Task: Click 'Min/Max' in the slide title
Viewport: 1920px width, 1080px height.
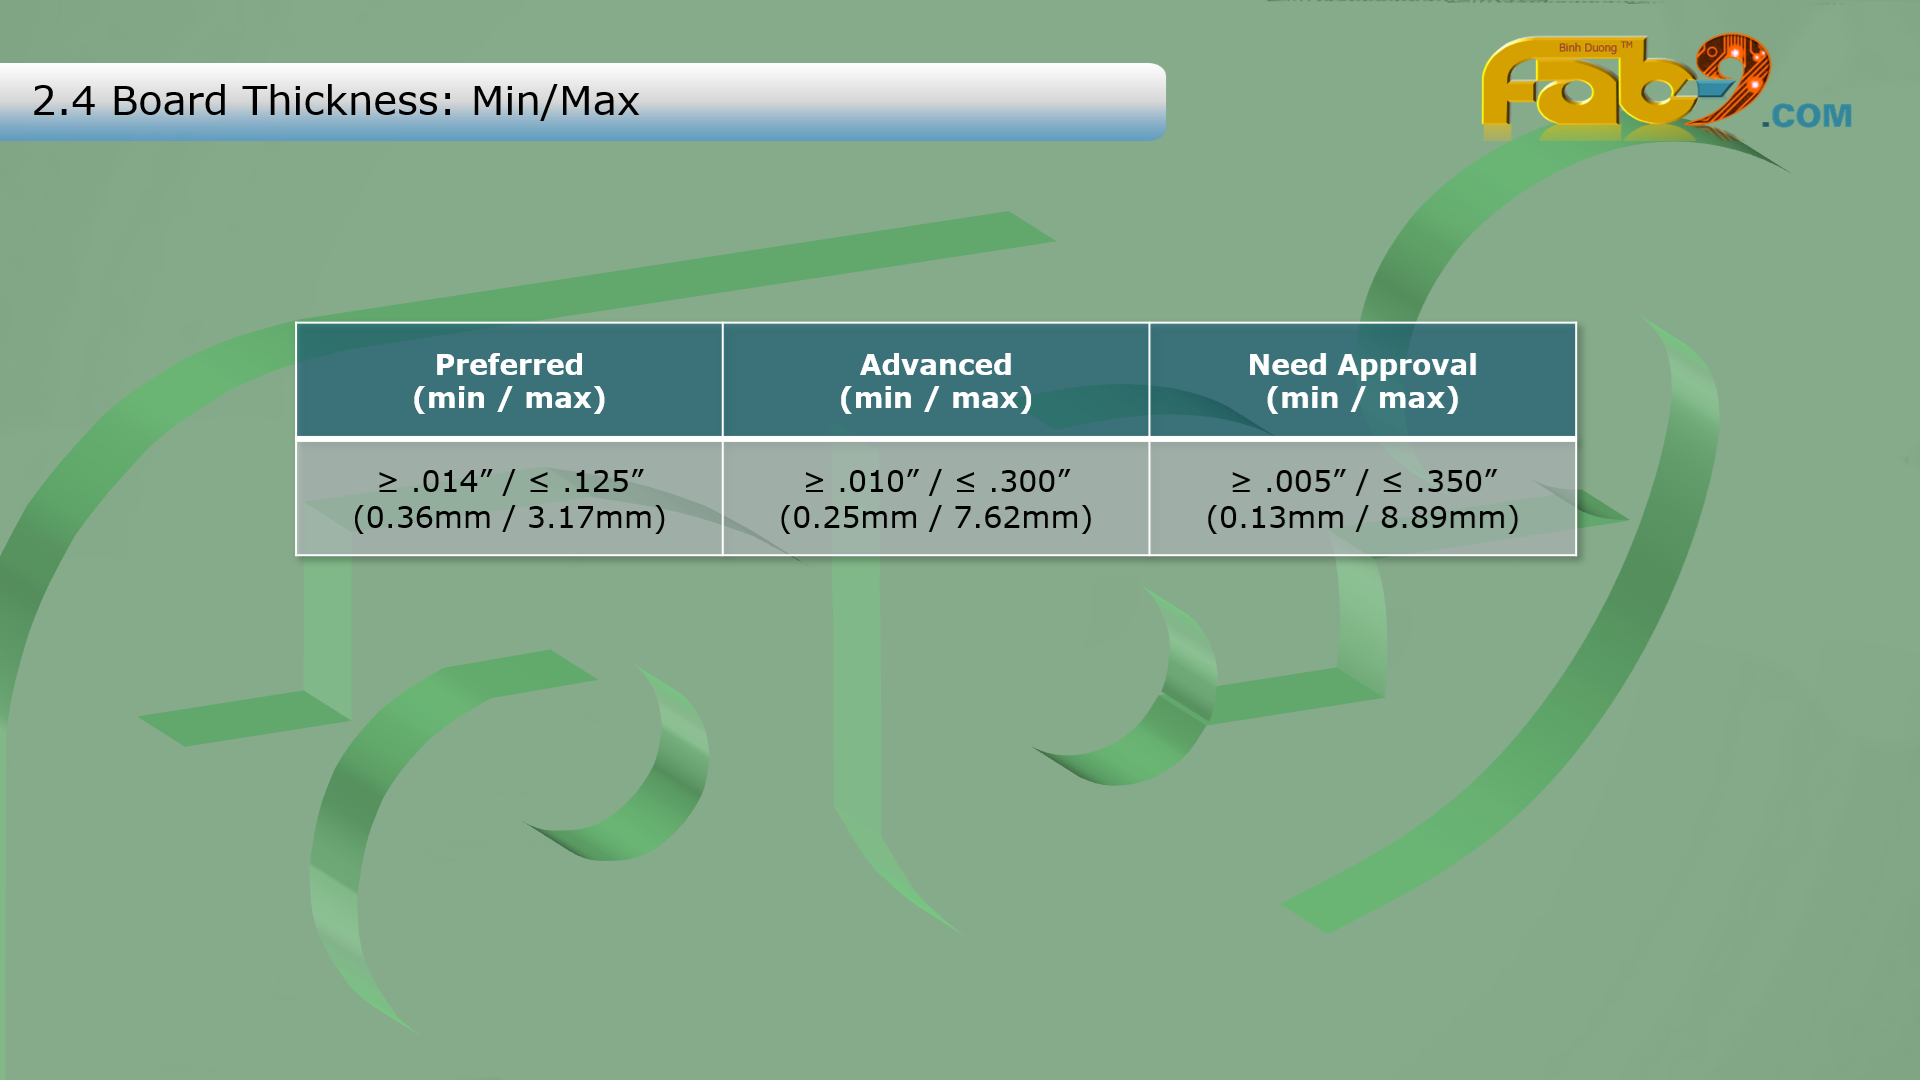Action: pyautogui.click(x=555, y=101)
